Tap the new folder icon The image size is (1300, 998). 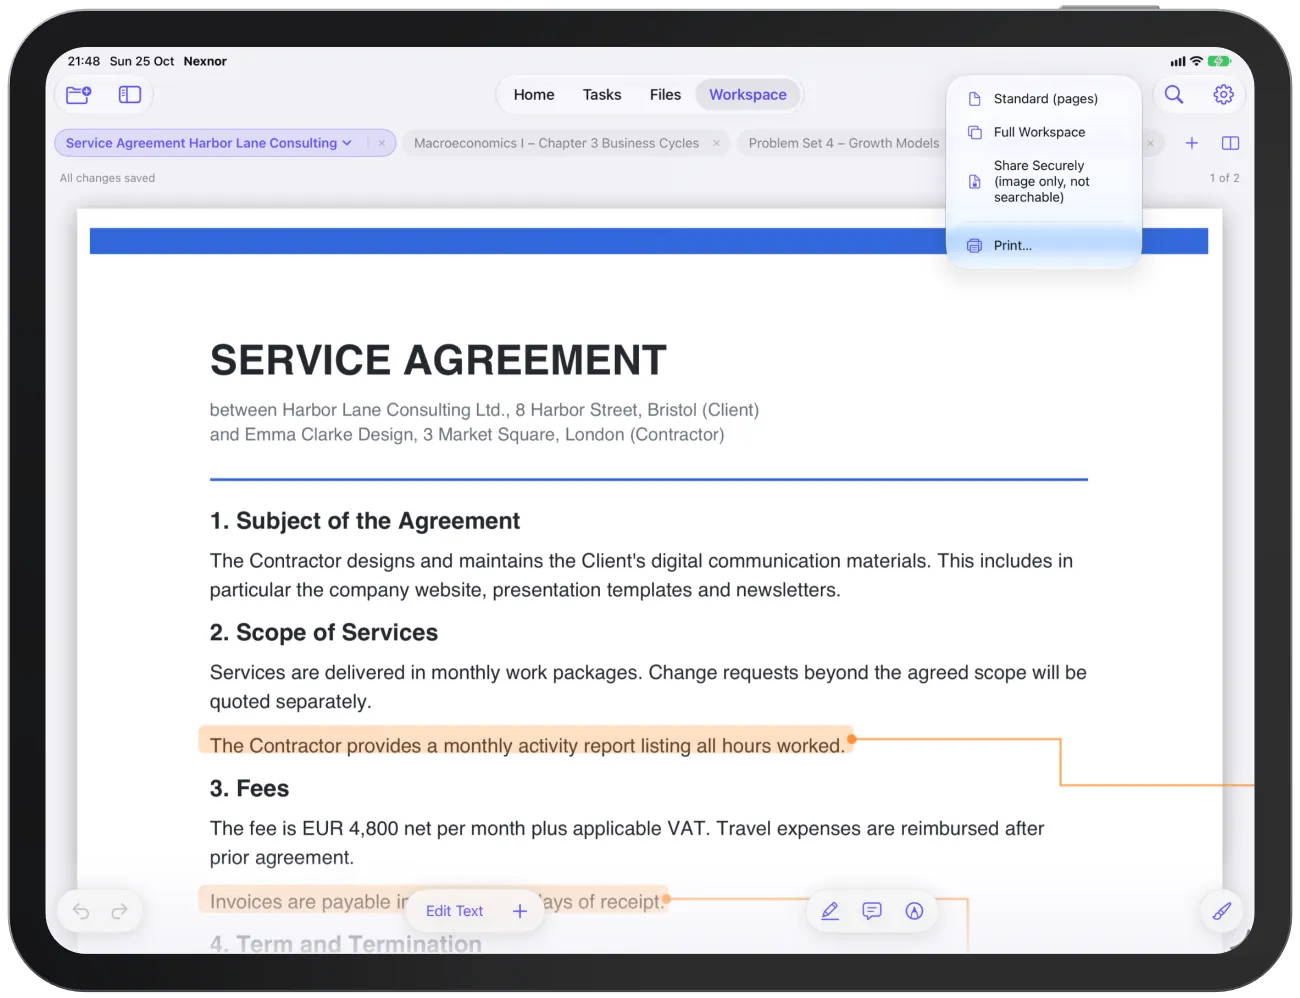(x=78, y=95)
